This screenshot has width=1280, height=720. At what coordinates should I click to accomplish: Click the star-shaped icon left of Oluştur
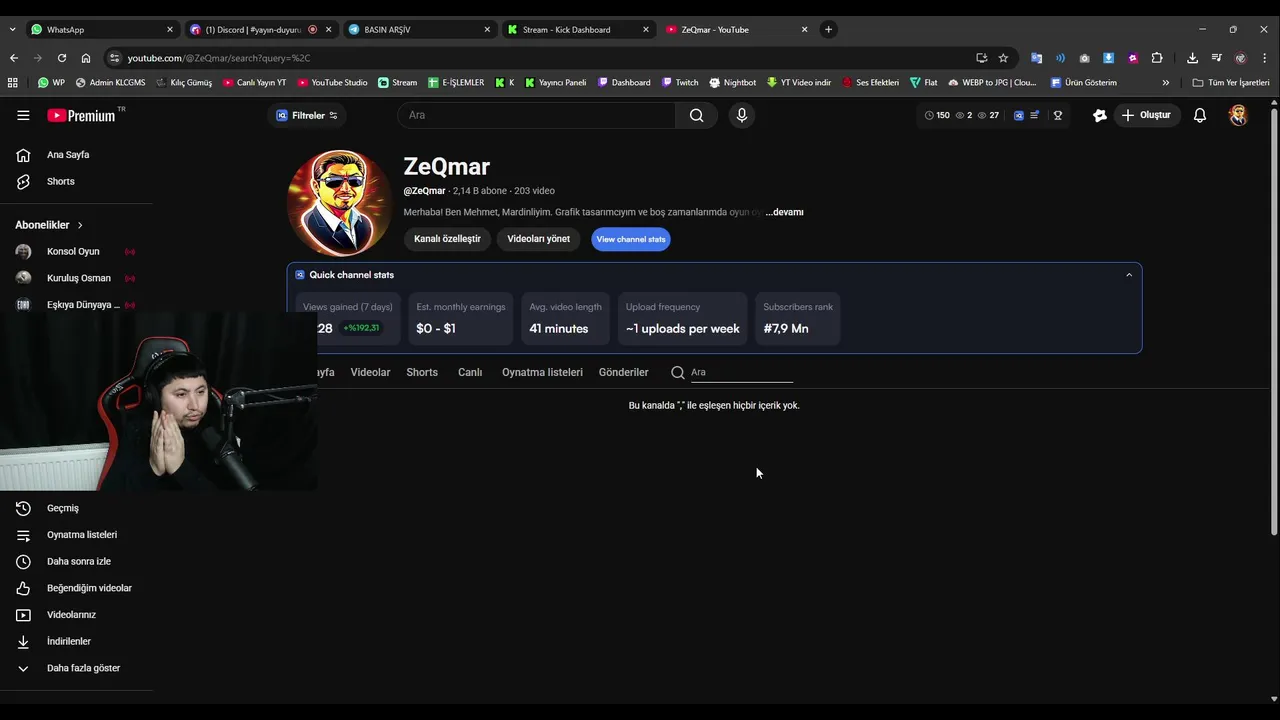(x=1100, y=115)
